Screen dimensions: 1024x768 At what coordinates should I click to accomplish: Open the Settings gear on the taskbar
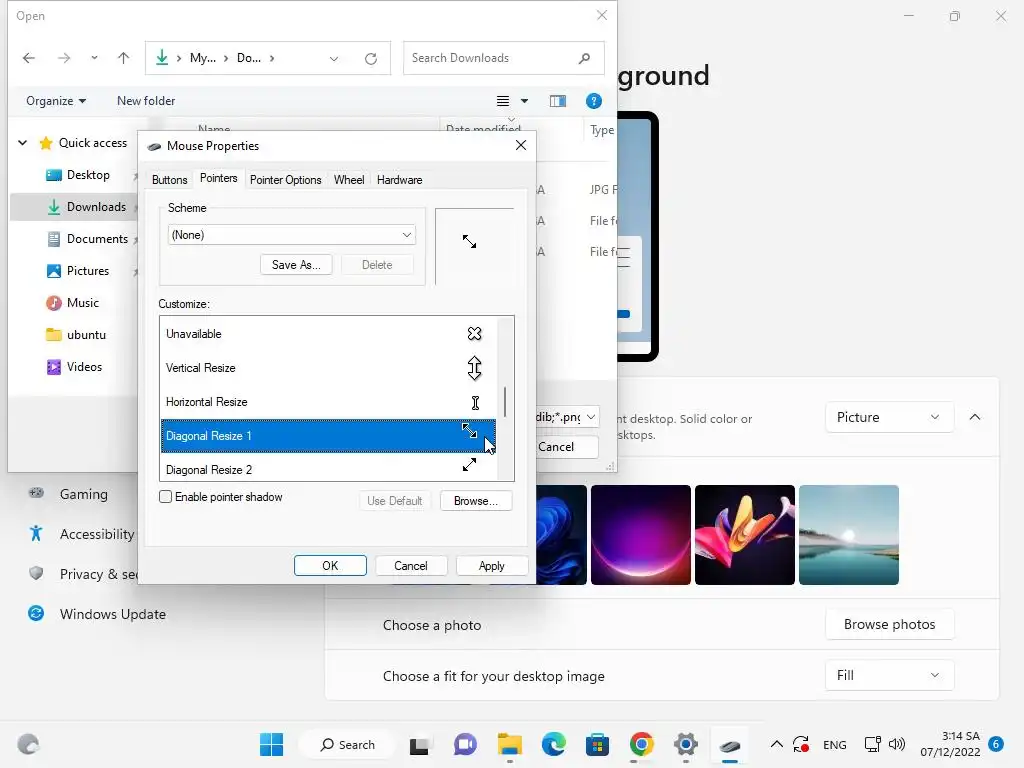(x=686, y=744)
